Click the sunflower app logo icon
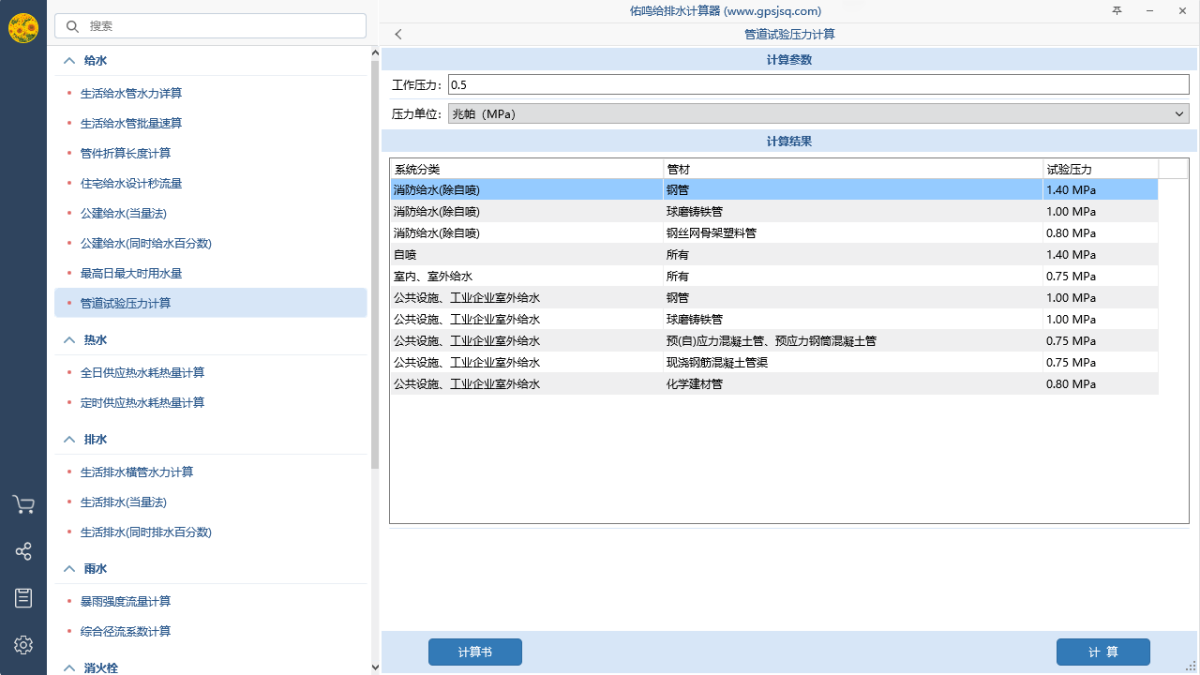Screen dimensions: 1200x675 (x=23, y=29)
